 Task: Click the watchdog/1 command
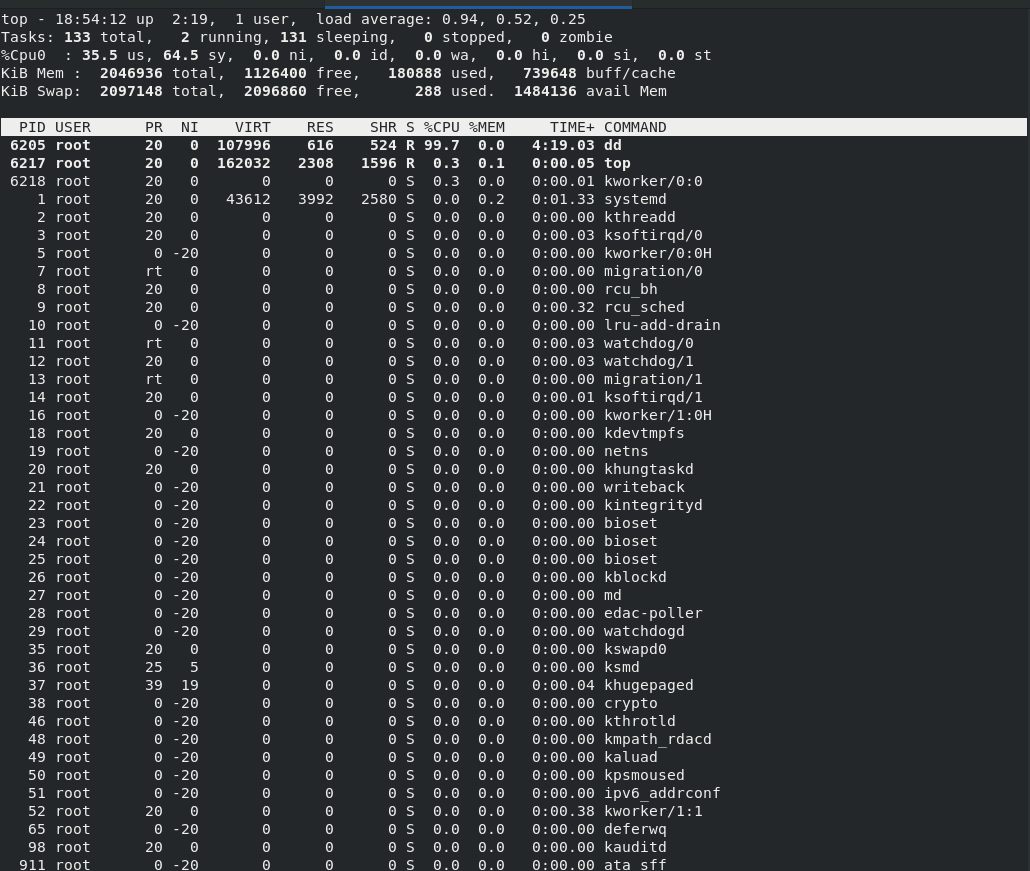(x=648, y=361)
